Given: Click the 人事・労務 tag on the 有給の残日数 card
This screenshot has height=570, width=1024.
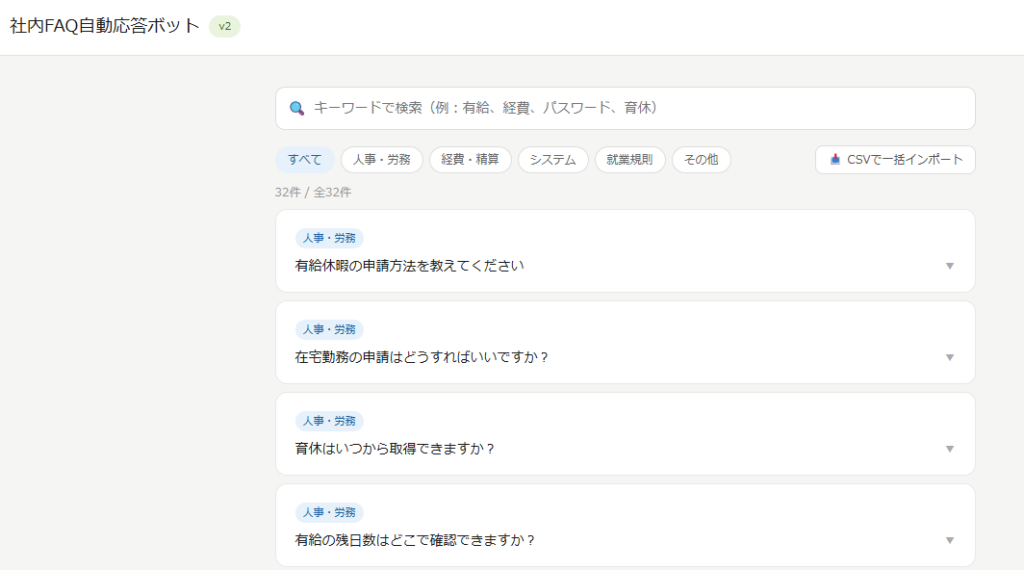Looking at the screenshot, I should tap(329, 513).
